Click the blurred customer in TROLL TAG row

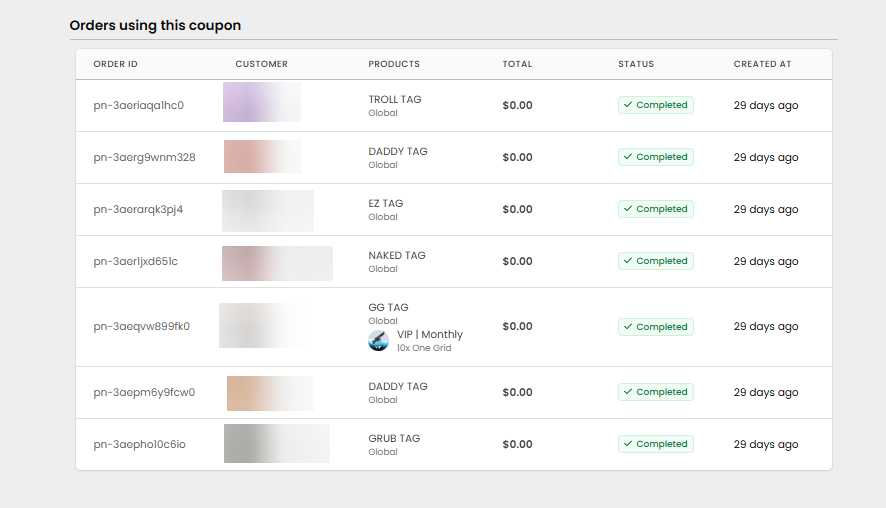pos(261,103)
